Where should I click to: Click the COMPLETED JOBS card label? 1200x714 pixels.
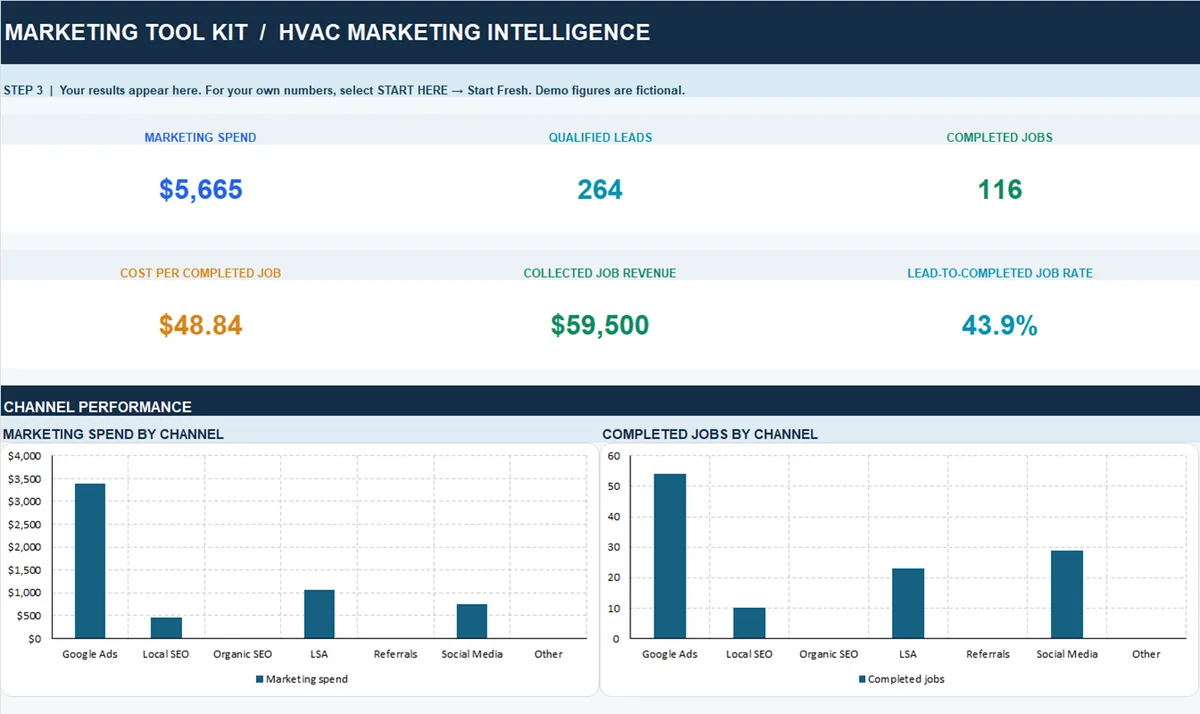coord(1000,137)
